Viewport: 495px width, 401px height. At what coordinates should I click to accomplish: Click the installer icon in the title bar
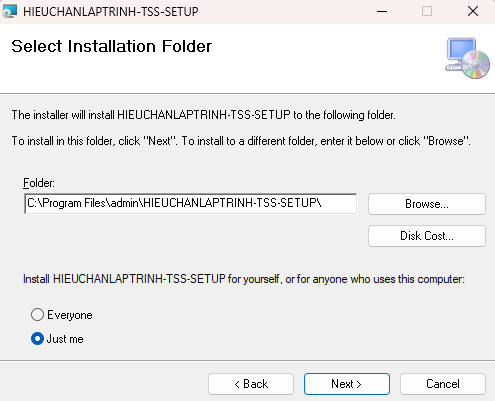click(x=9, y=11)
